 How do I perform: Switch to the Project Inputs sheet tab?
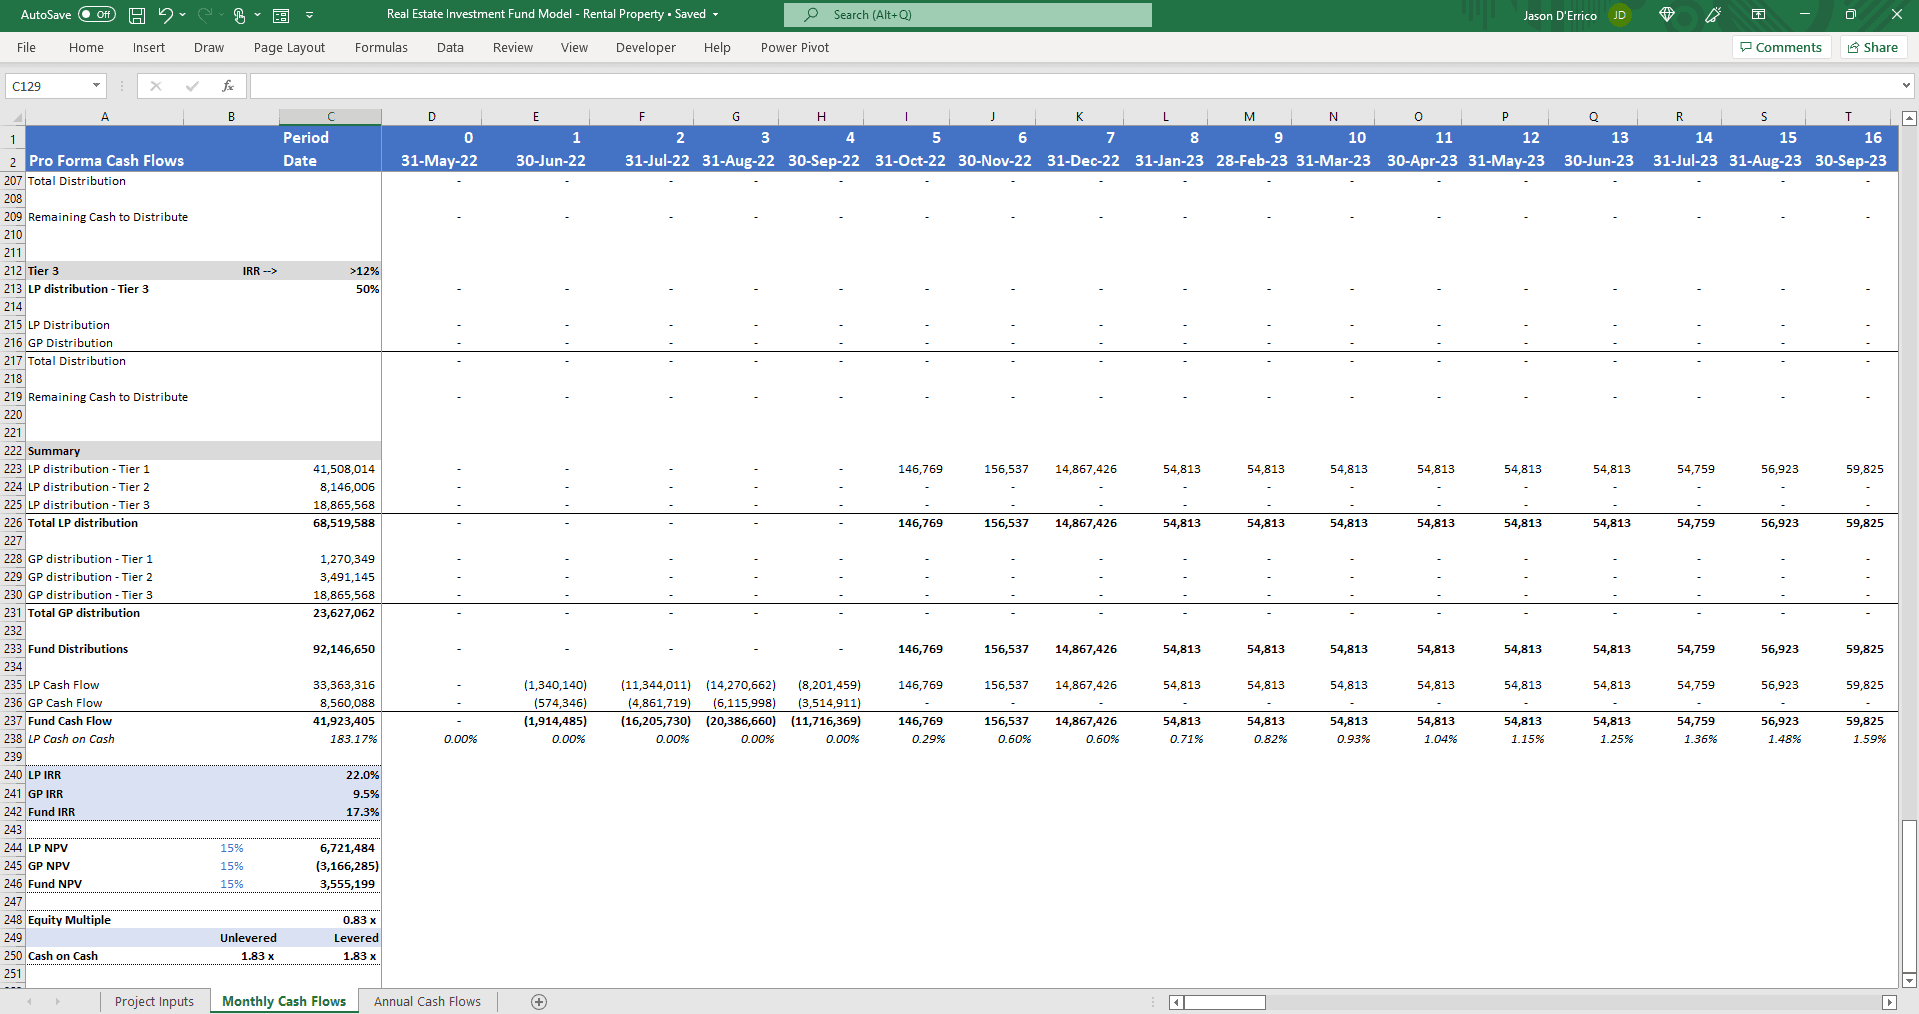(154, 1001)
